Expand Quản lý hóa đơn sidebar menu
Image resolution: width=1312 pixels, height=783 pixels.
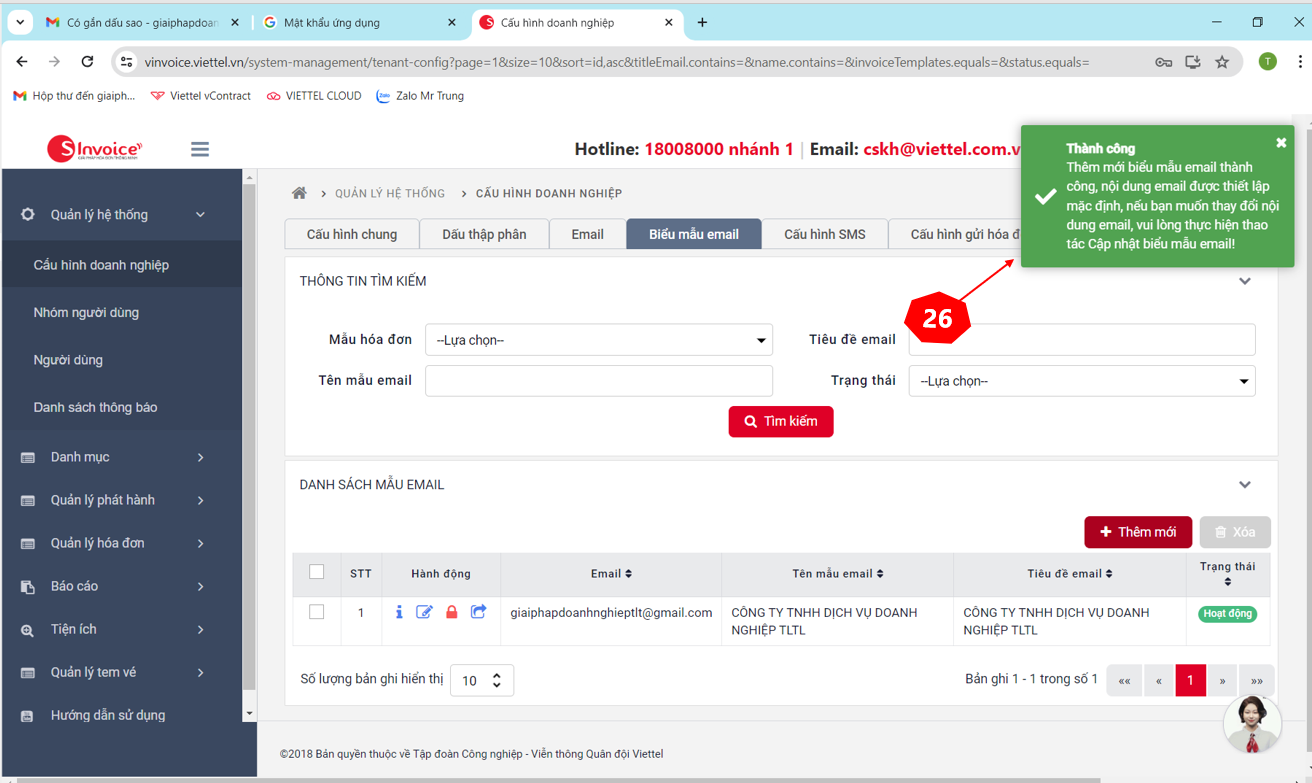[112, 543]
